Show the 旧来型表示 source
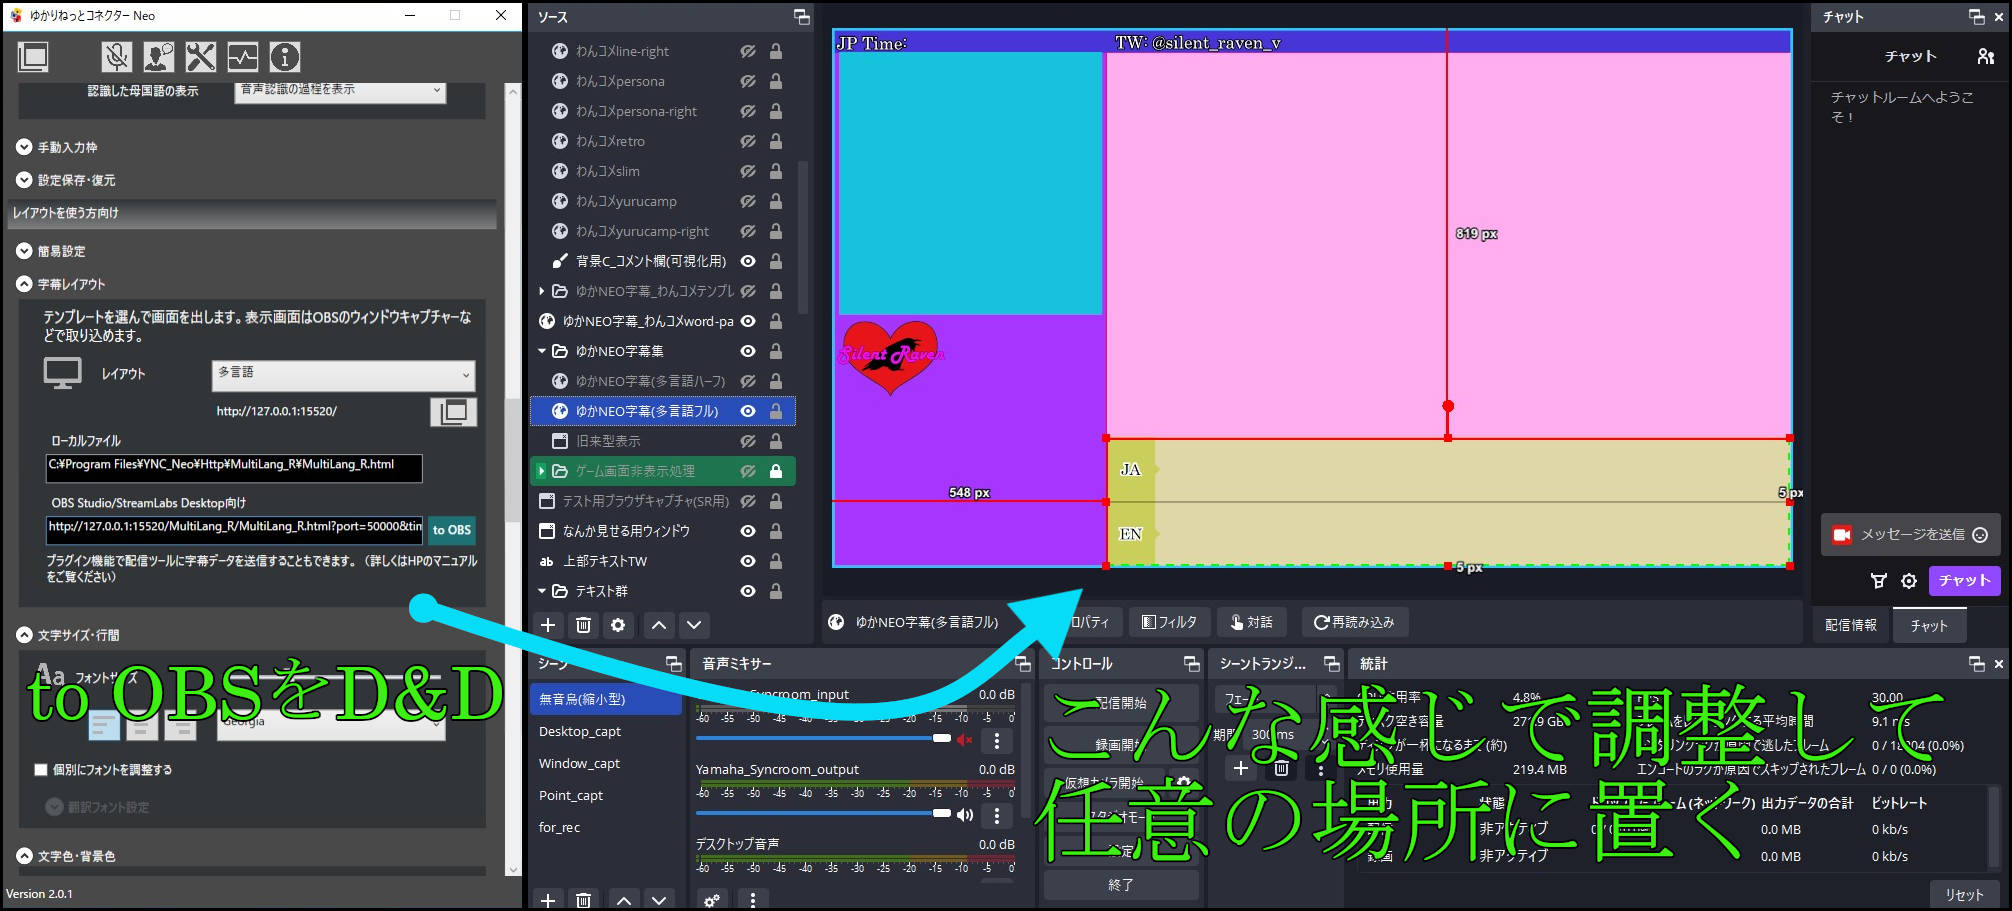The width and height of the screenshot is (2012, 911). [748, 441]
